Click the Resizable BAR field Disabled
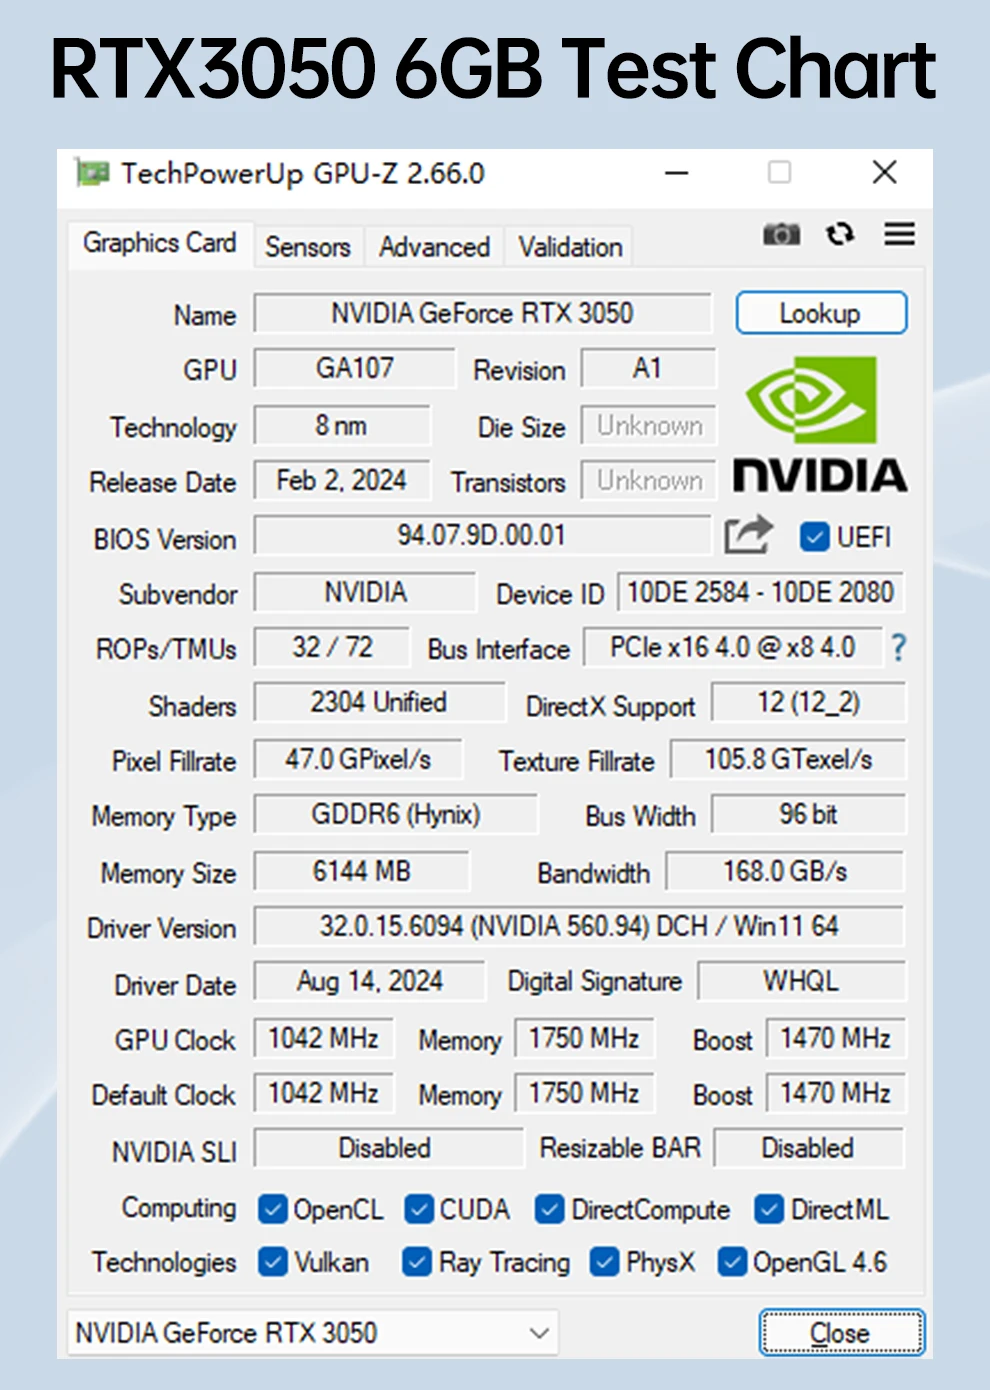This screenshot has width=990, height=1390. click(x=809, y=1148)
